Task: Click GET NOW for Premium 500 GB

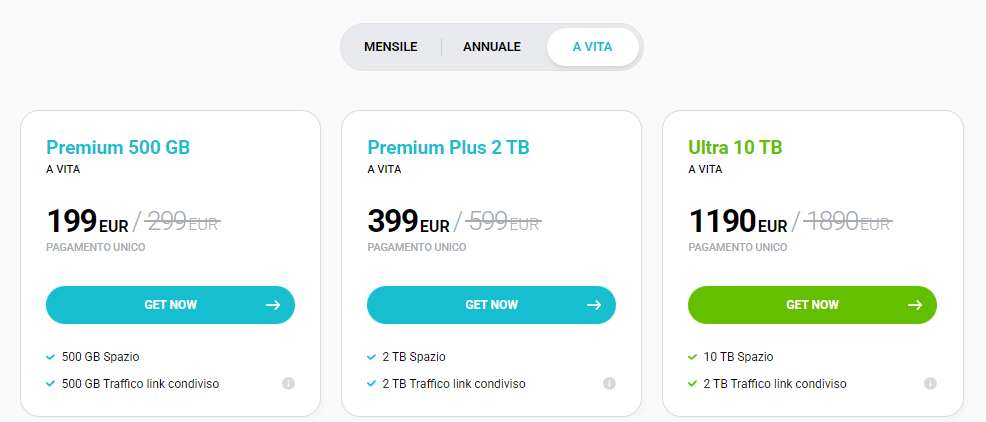Action: tap(170, 305)
